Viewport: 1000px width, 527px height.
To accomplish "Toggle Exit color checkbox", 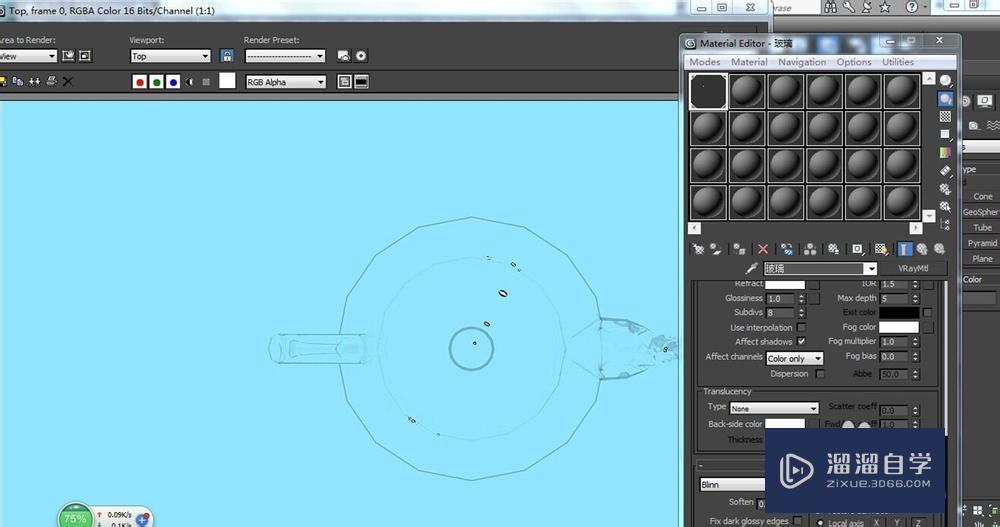I will coord(927,313).
